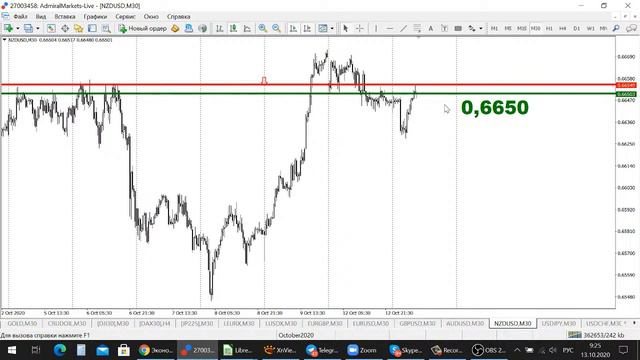Image resolution: width=640 pixels, height=360 pixels.
Task: Select the Cursor arrow tool
Action: [x=346, y=28]
